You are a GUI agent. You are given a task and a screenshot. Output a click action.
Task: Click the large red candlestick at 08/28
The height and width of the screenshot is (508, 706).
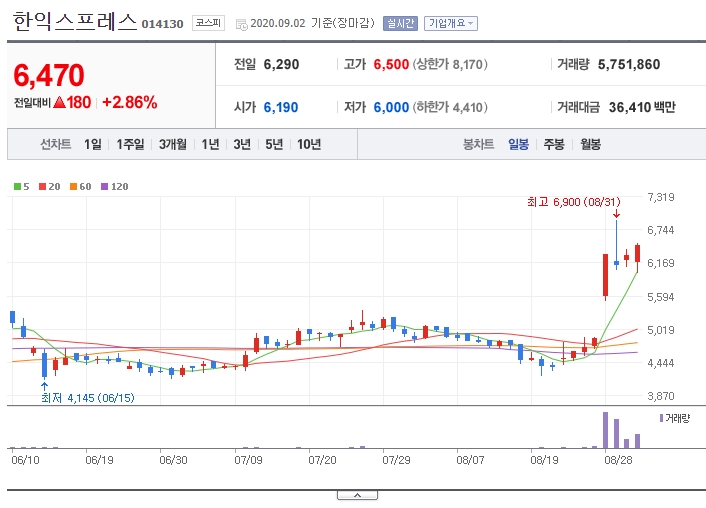(x=606, y=275)
